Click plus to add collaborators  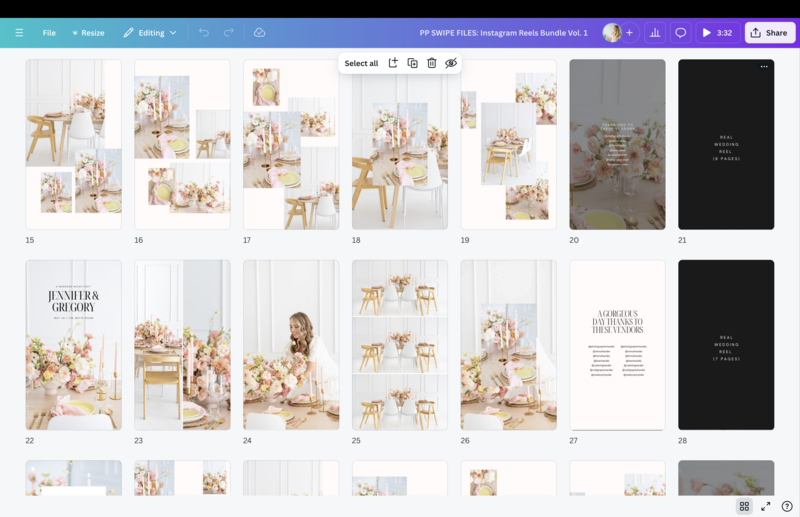pos(629,33)
